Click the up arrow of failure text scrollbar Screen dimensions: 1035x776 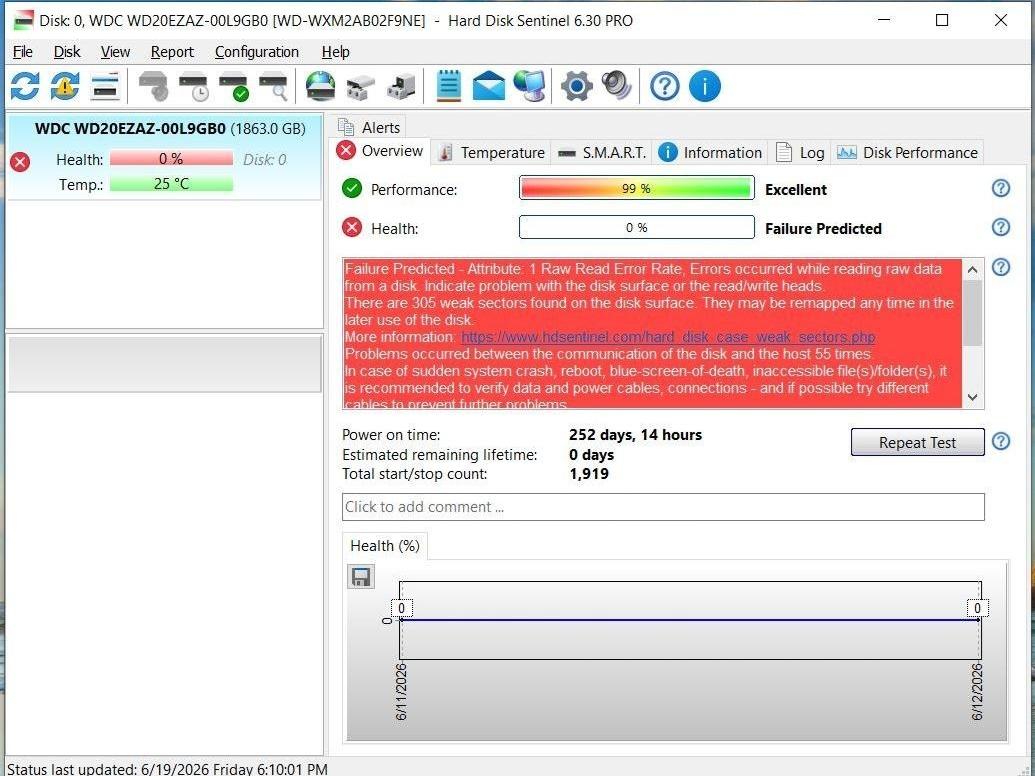(x=972, y=269)
